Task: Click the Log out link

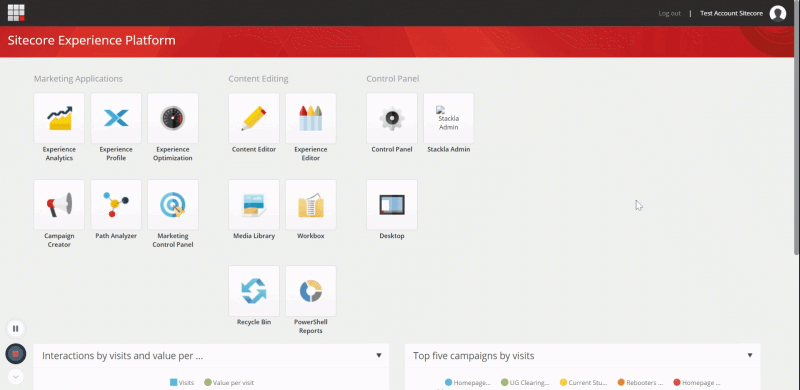Action: 669,13
